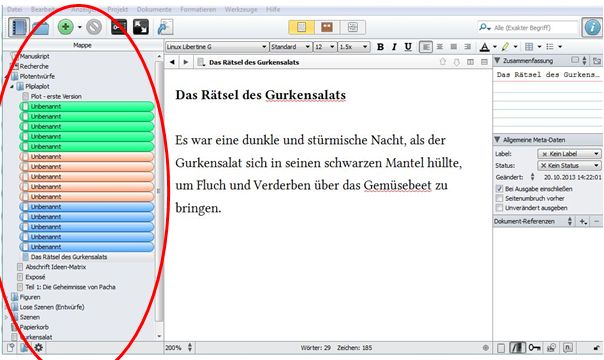Click the search field Alle (Exakter Begriff)
Screen dimensions: 604x360
(x=535, y=28)
